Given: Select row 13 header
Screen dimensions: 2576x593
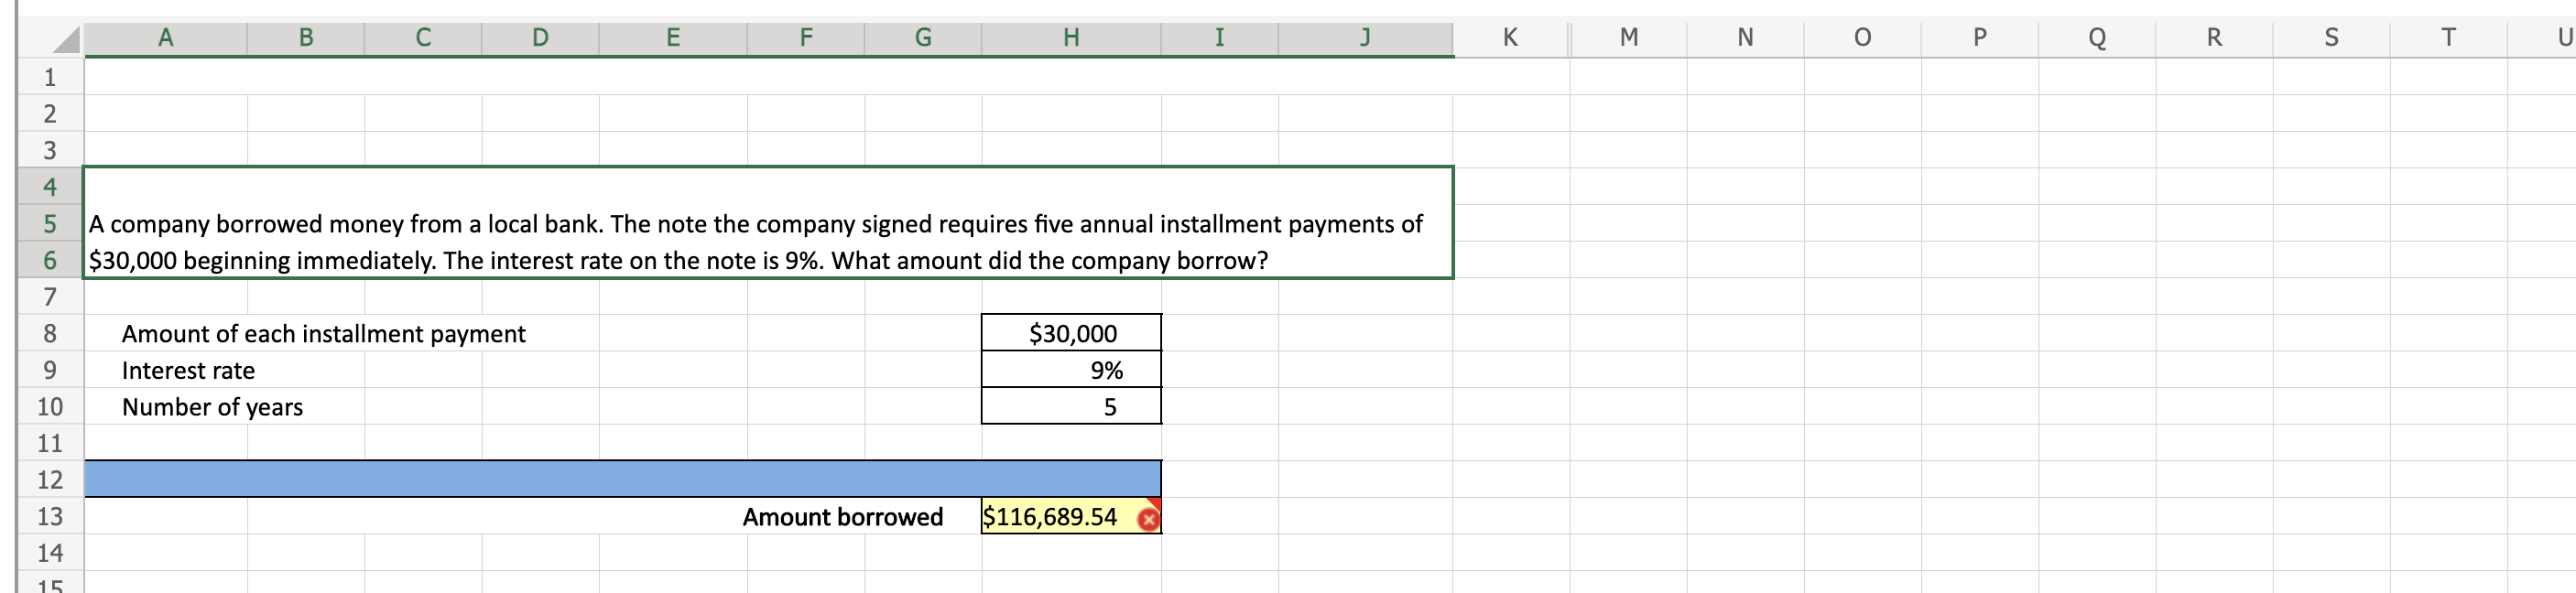Looking at the screenshot, I should (x=50, y=516).
